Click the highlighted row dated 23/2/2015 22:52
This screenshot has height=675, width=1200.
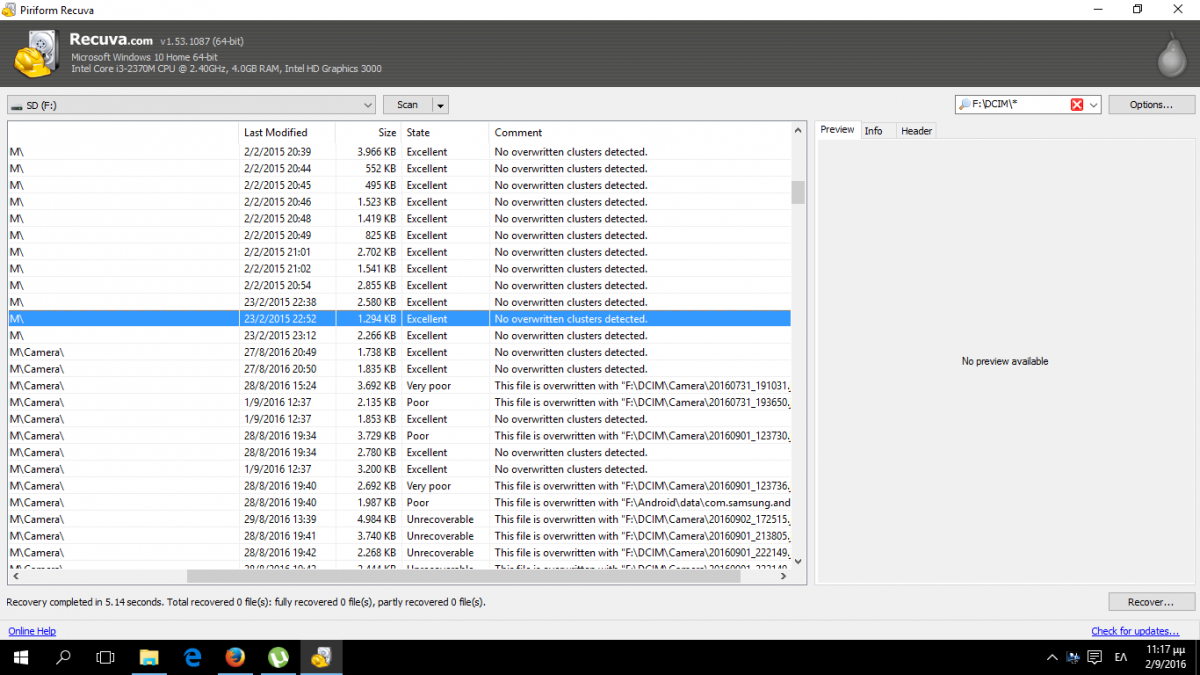click(x=399, y=319)
